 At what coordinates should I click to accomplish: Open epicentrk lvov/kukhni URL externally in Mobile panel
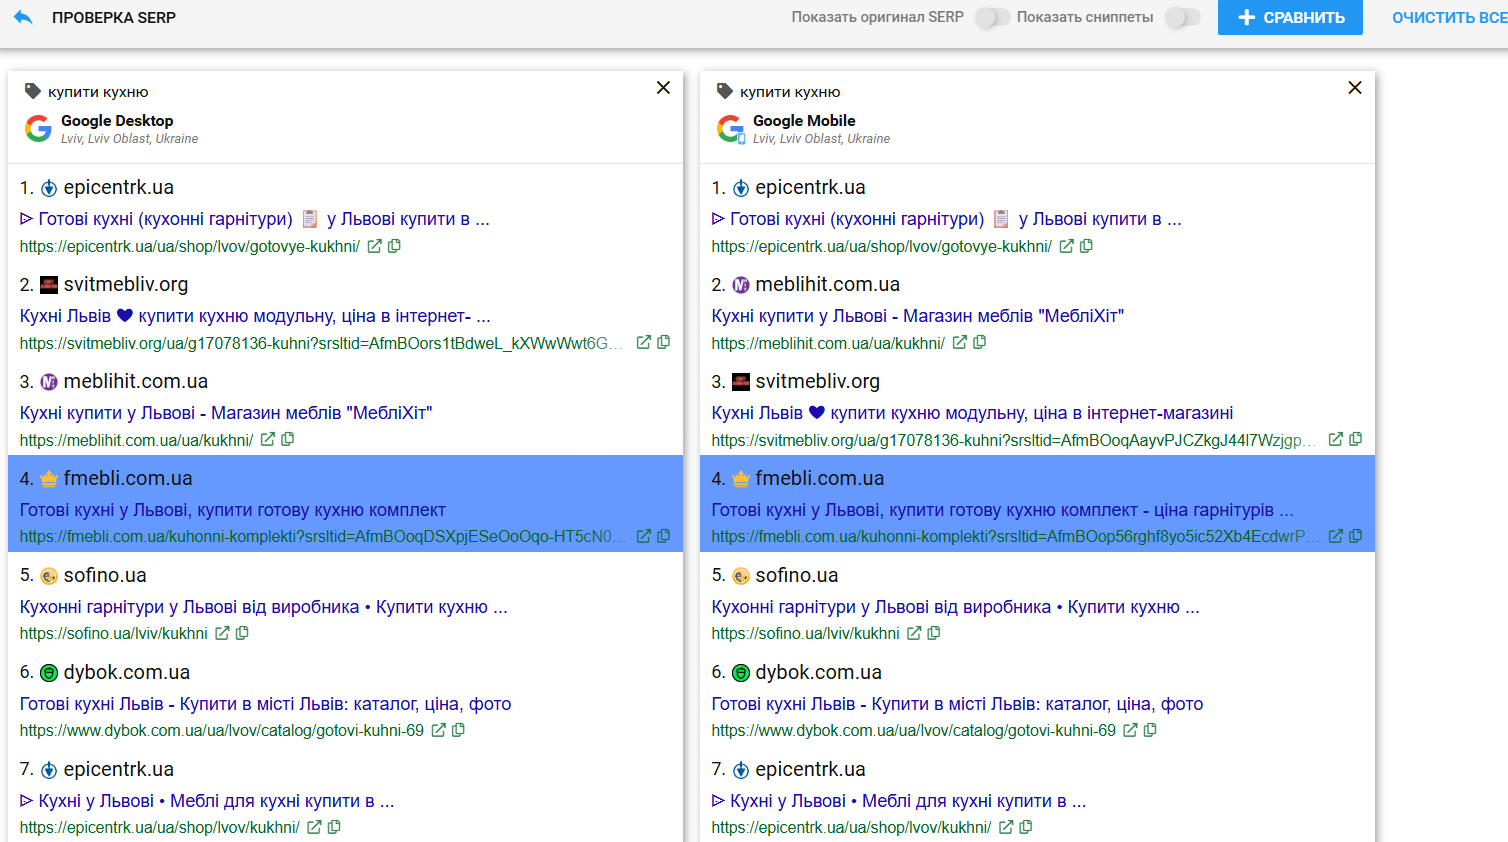(x=1006, y=827)
